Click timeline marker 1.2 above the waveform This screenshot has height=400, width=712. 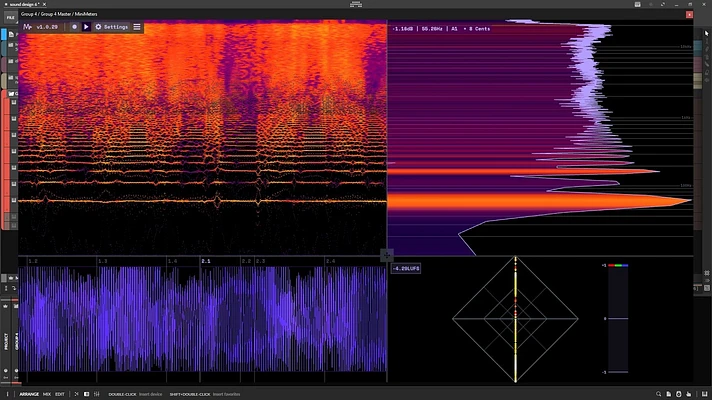click(x=33, y=261)
